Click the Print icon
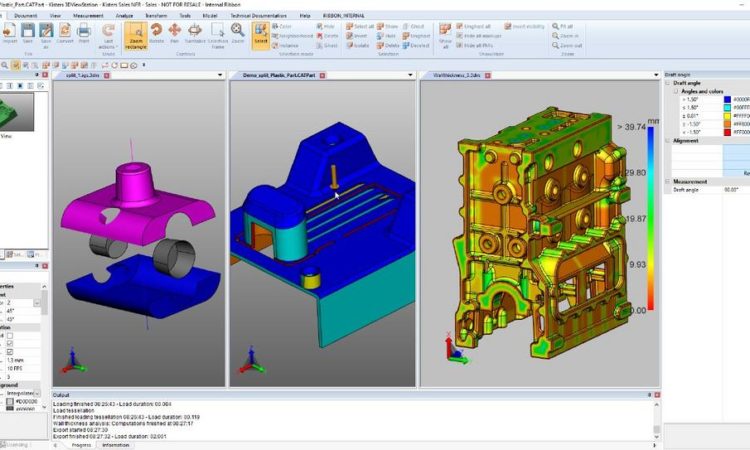The width and height of the screenshot is (750, 450). click(83, 33)
